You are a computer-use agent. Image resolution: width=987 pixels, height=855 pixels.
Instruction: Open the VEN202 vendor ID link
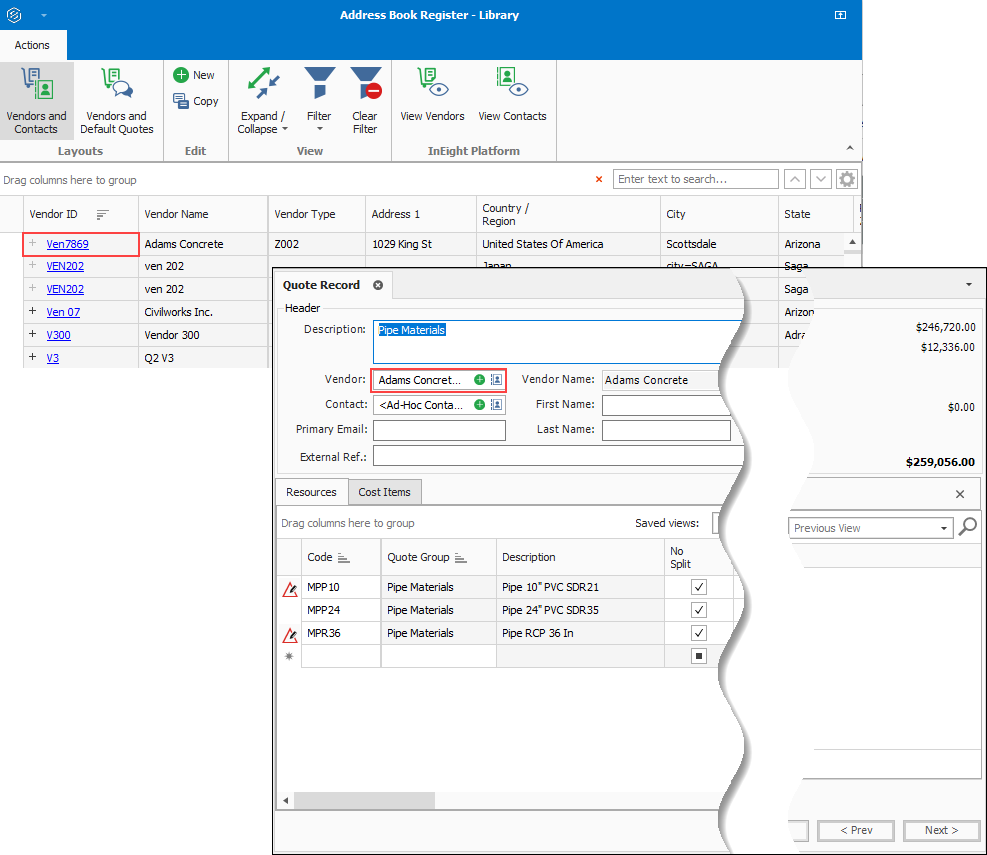tap(65, 267)
